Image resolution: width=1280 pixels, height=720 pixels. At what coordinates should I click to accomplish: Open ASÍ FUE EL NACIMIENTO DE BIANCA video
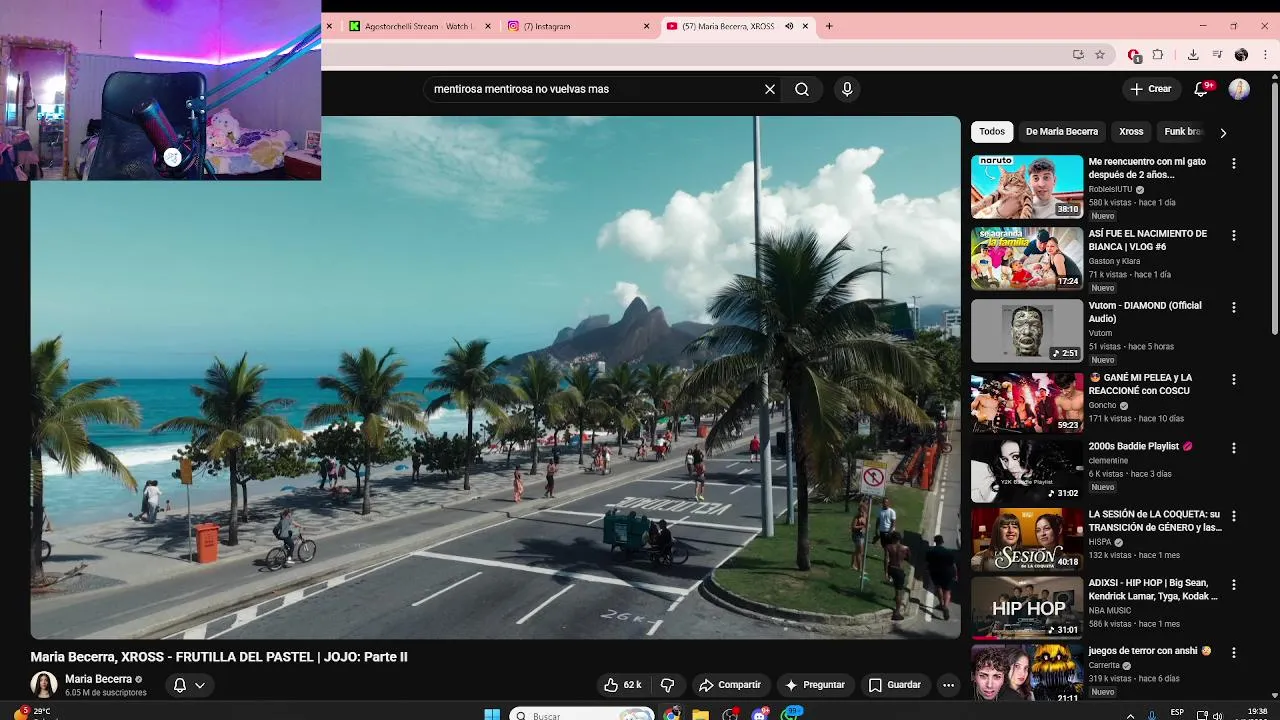click(1148, 240)
